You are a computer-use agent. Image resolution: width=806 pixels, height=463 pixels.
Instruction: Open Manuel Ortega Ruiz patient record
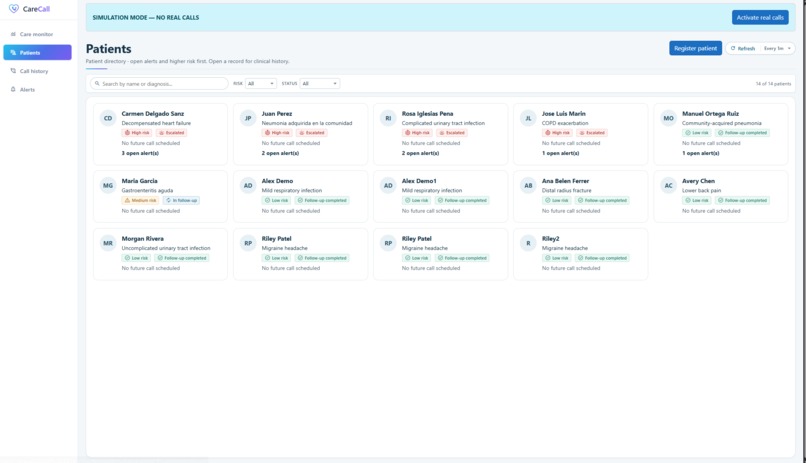pyautogui.click(x=721, y=134)
